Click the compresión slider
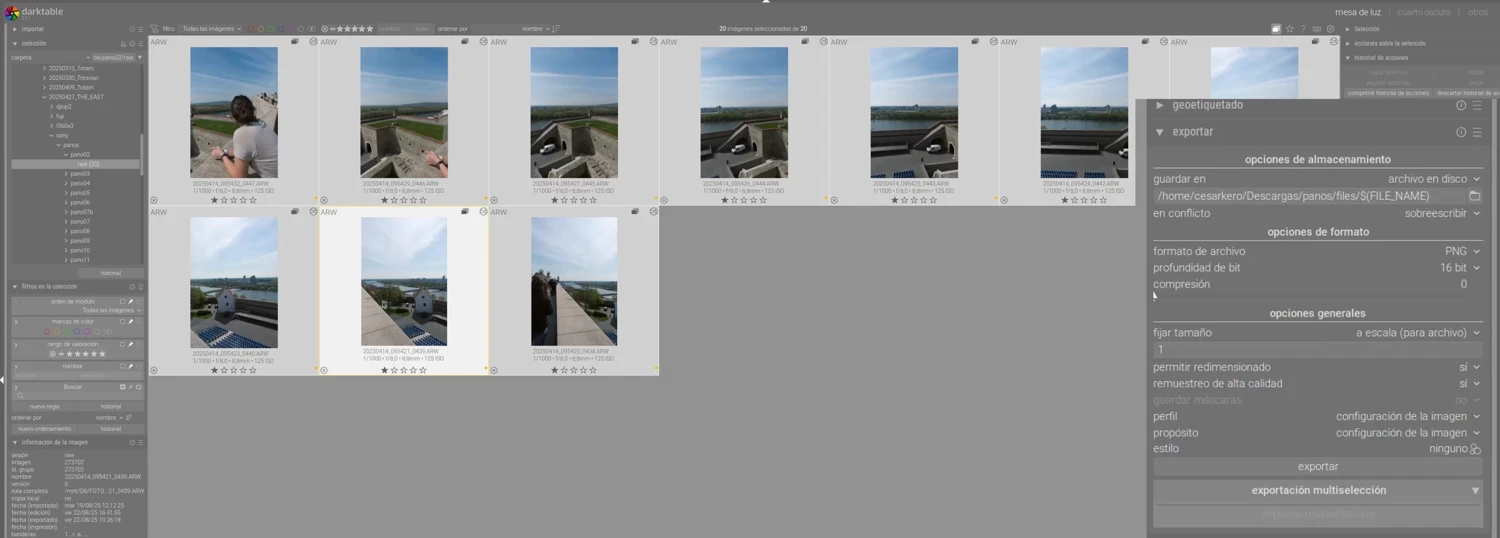Viewport: 1500px width, 538px height. (1317, 284)
